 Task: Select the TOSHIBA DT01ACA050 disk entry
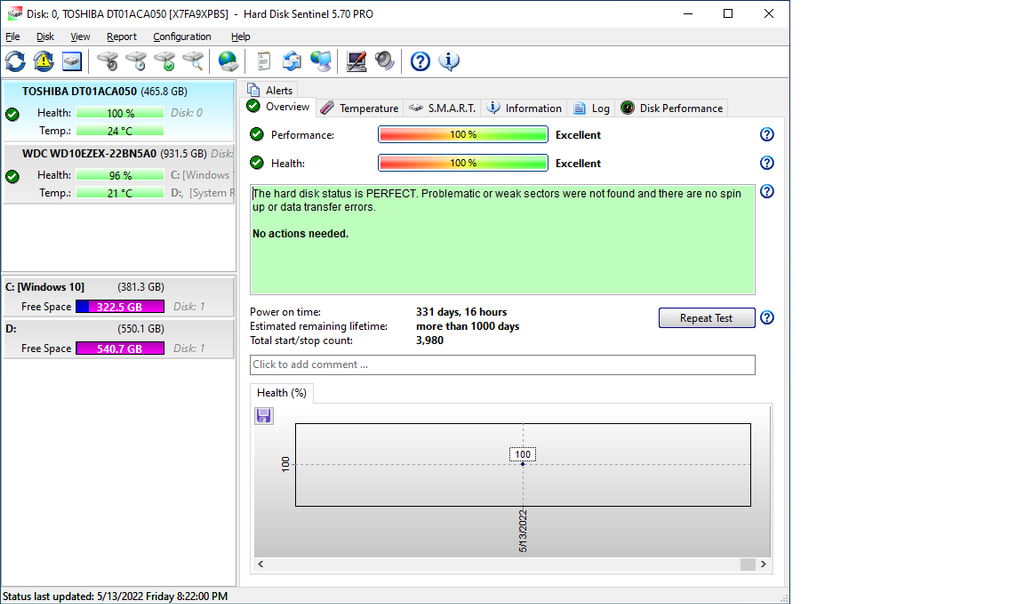click(118, 111)
